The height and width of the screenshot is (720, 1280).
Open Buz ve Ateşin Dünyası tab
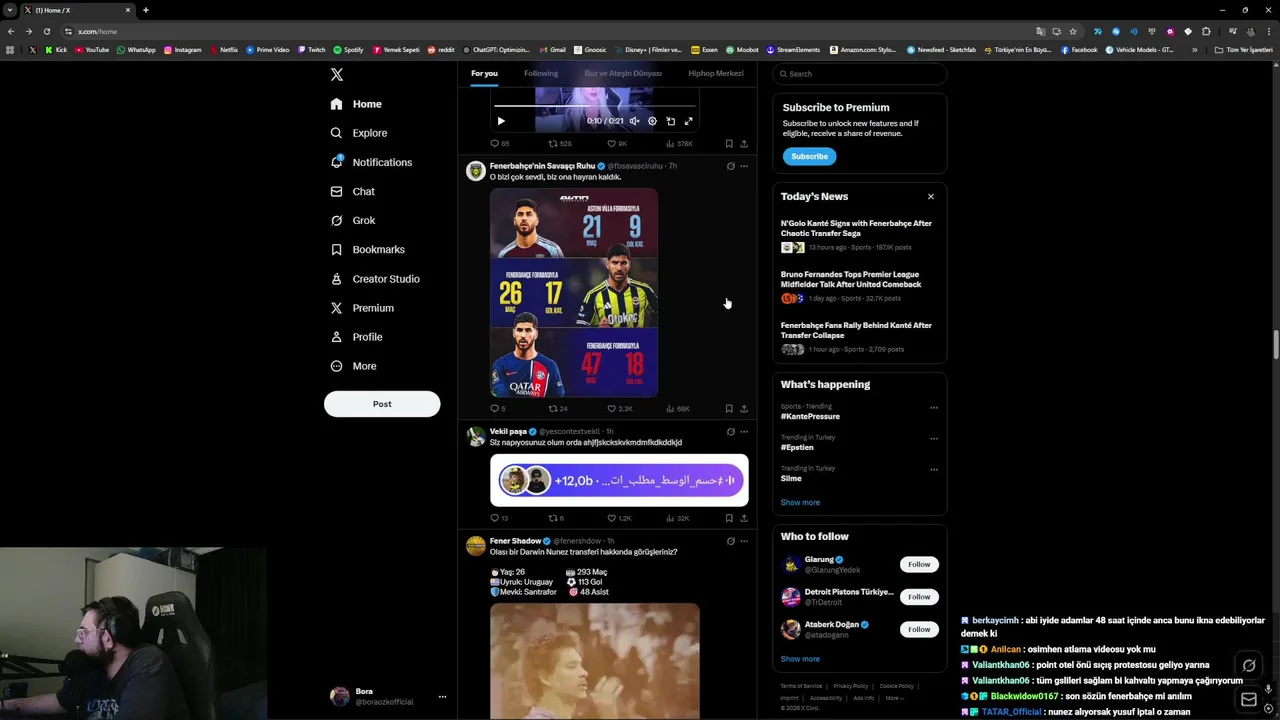pos(623,73)
